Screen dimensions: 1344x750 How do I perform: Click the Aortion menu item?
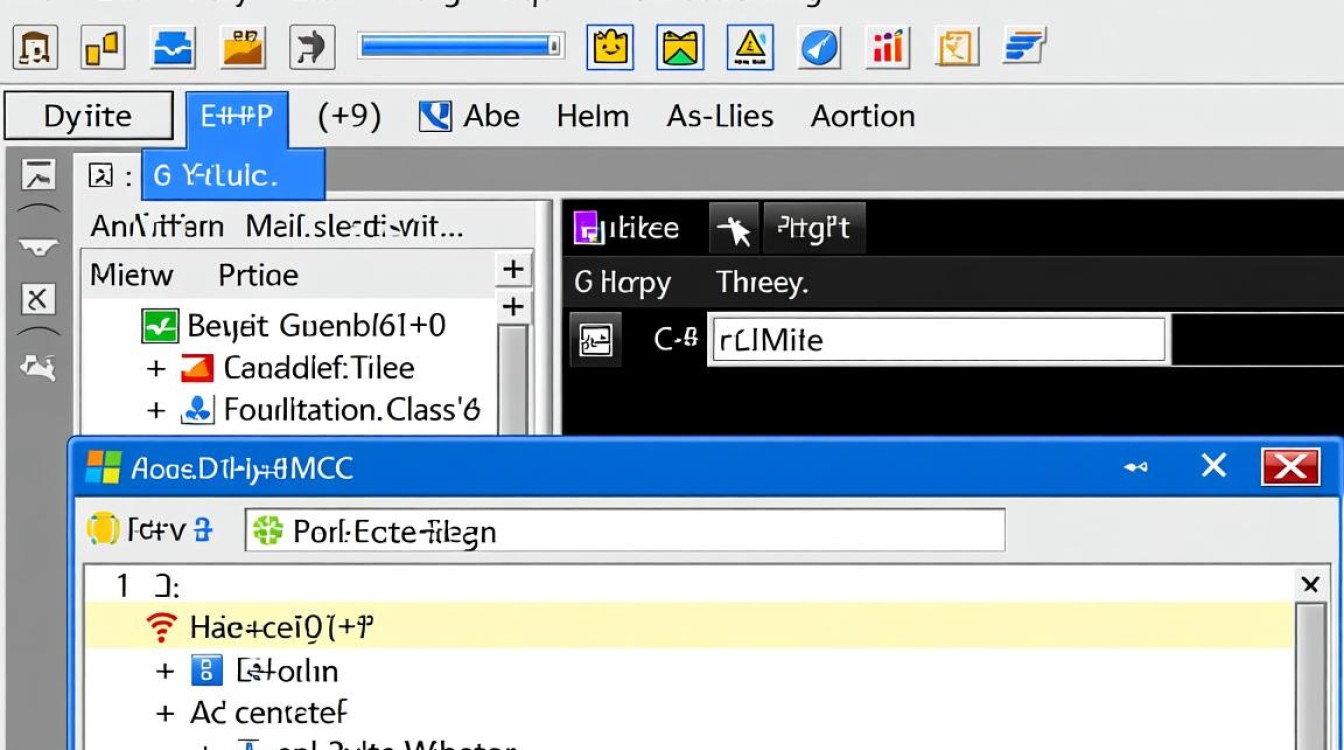click(x=862, y=117)
